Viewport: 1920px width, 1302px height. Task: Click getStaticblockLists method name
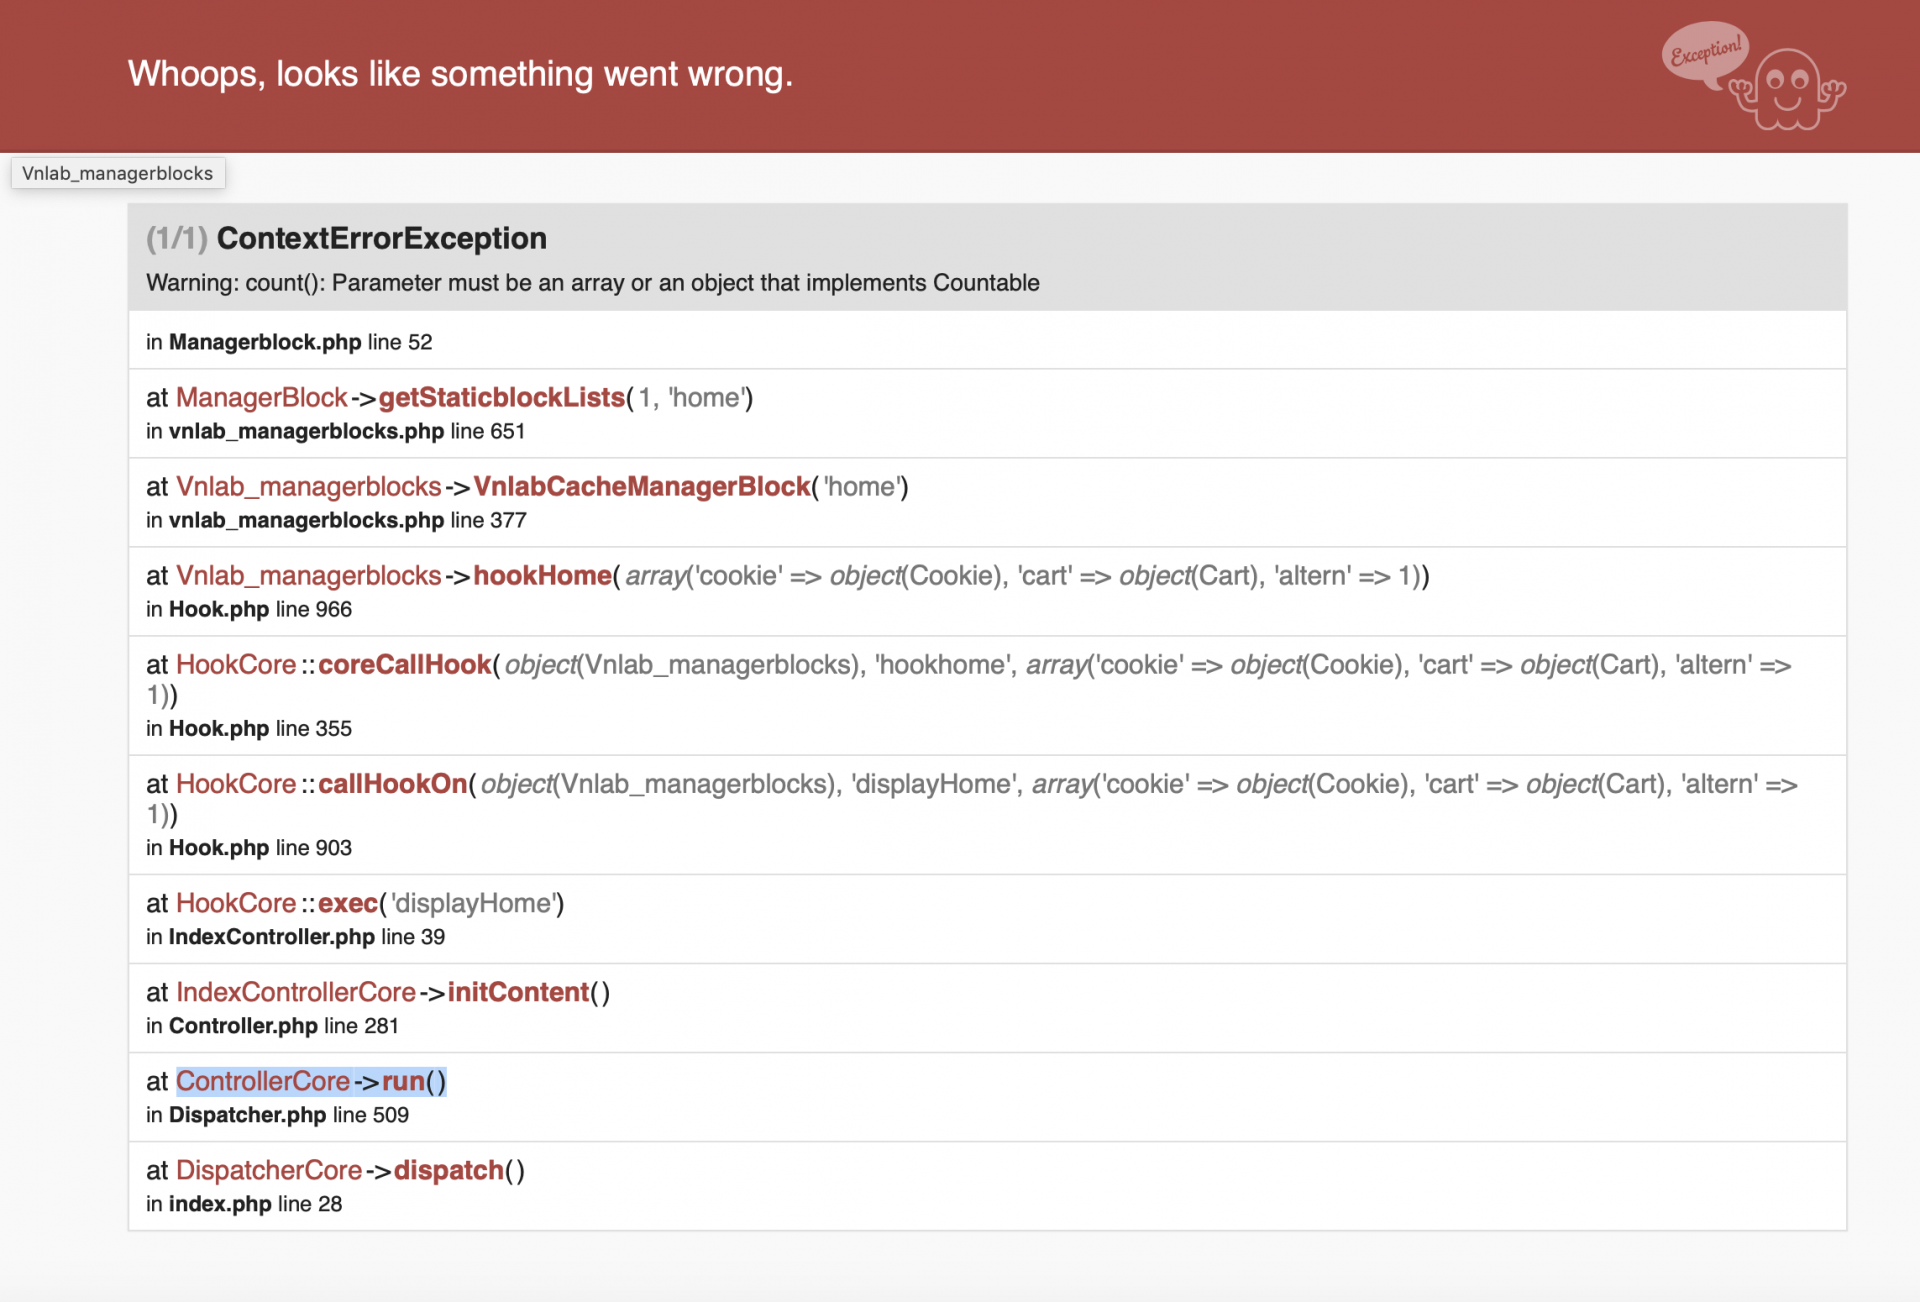501,398
